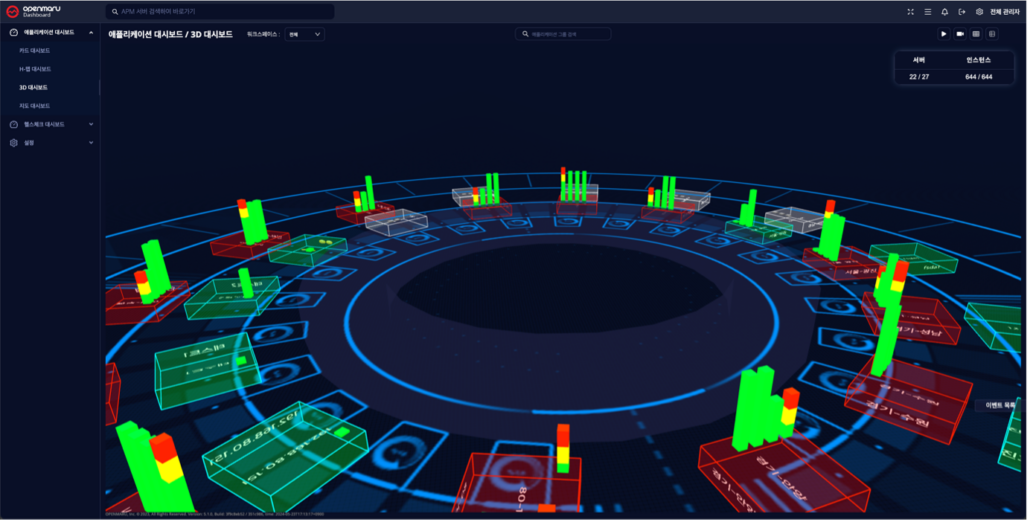Select 카드 대시보드 in the sidebar
Image resolution: width=1030 pixels, height=522 pixels.
(34, 50)
